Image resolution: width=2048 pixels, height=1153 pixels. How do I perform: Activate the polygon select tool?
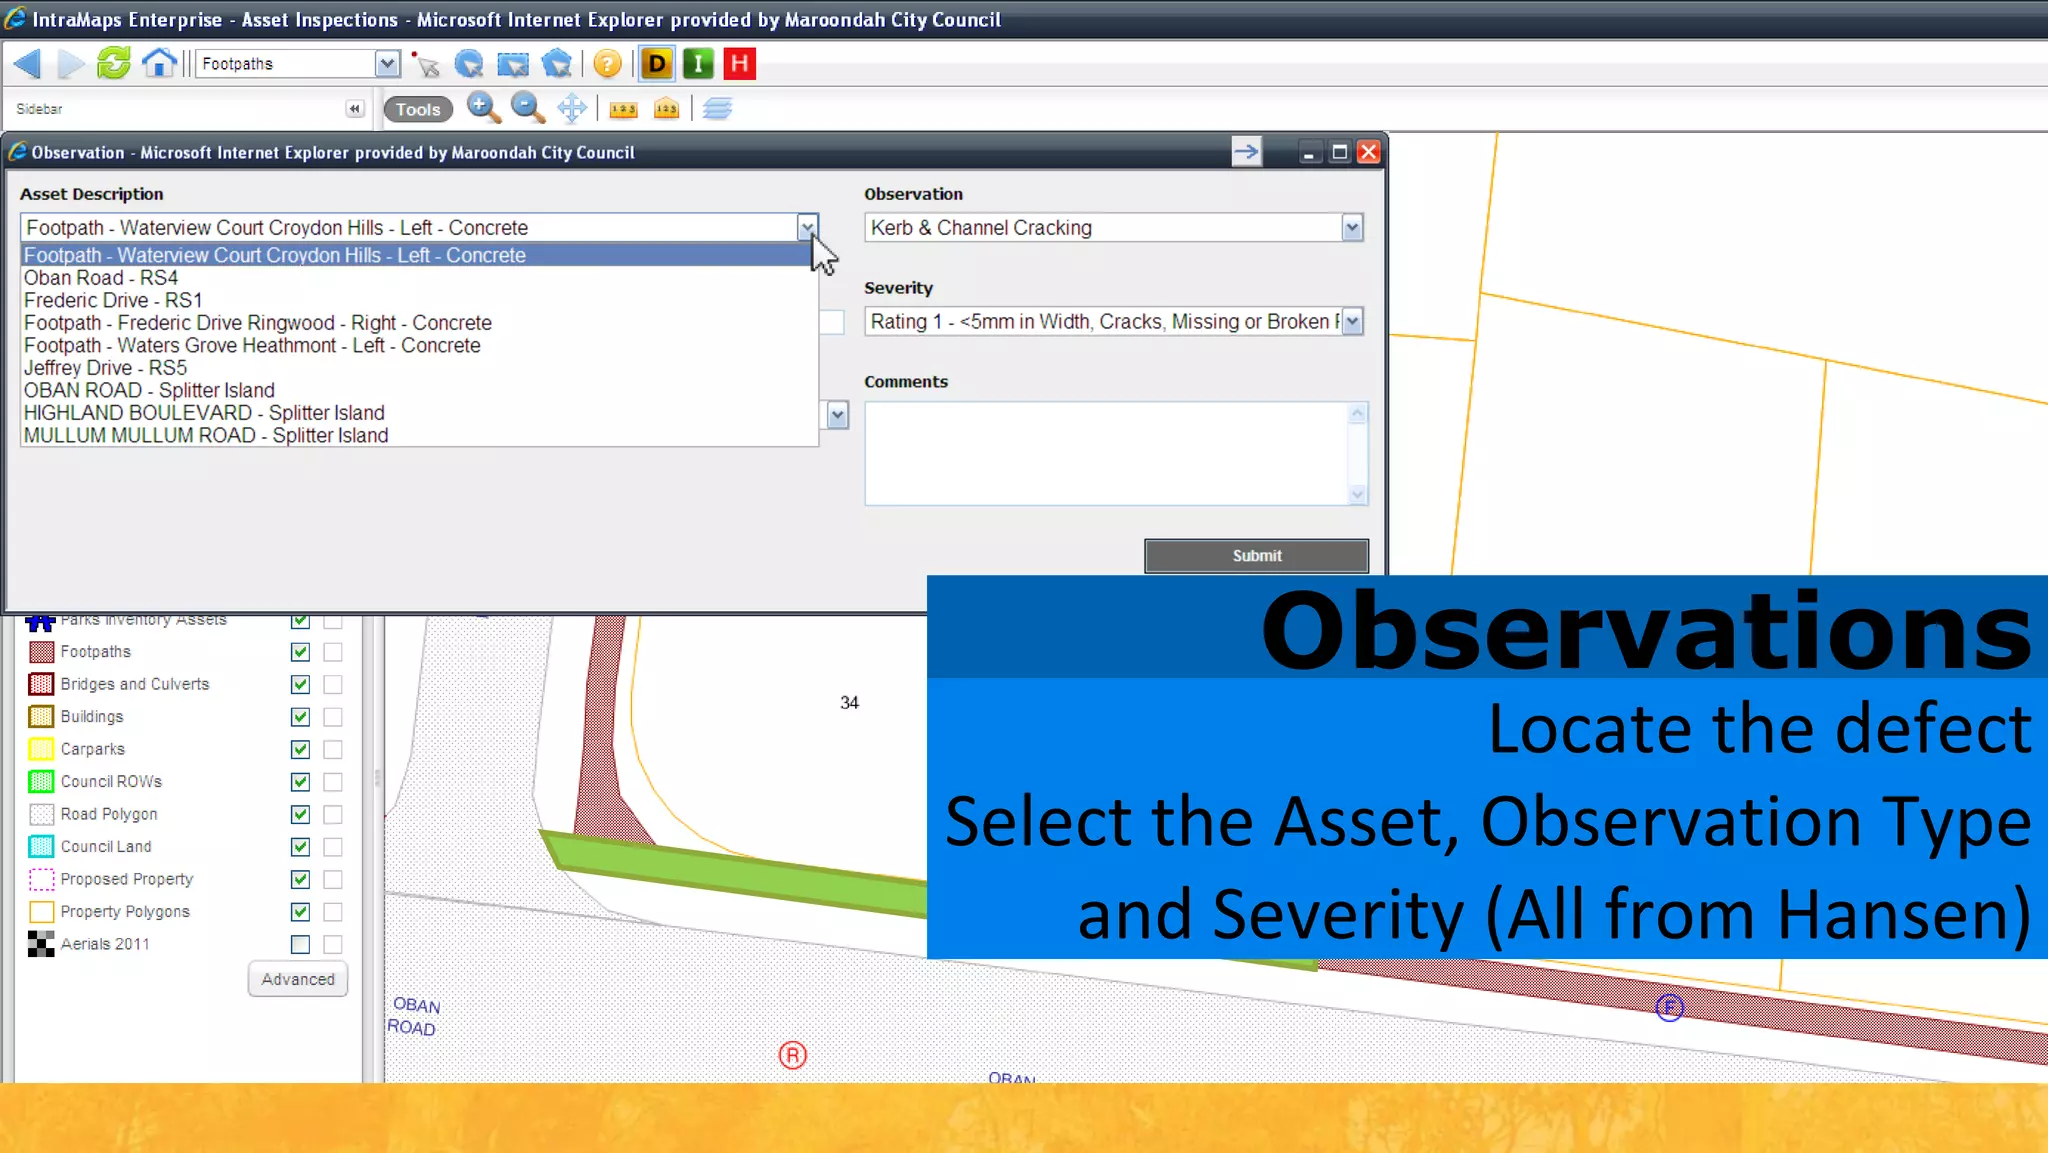pyautogui.click(x=556, y=64)
